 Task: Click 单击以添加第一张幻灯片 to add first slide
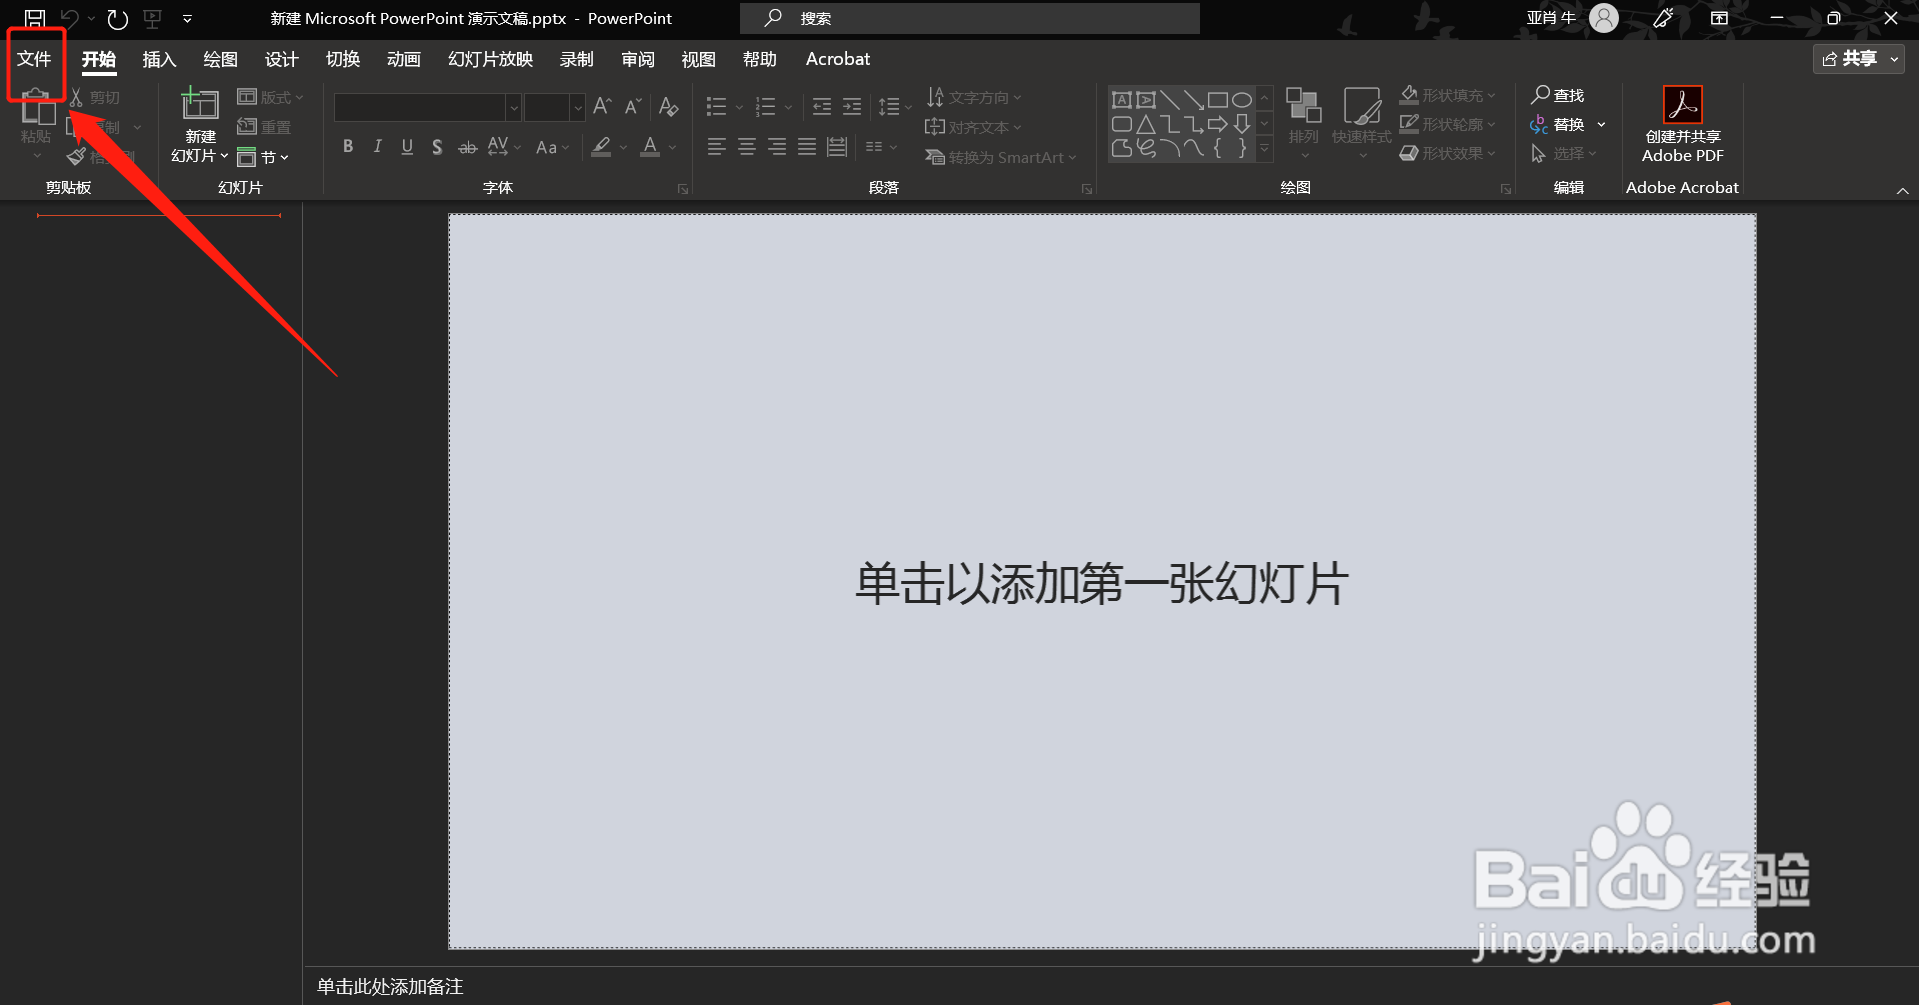coord(1102,583)
